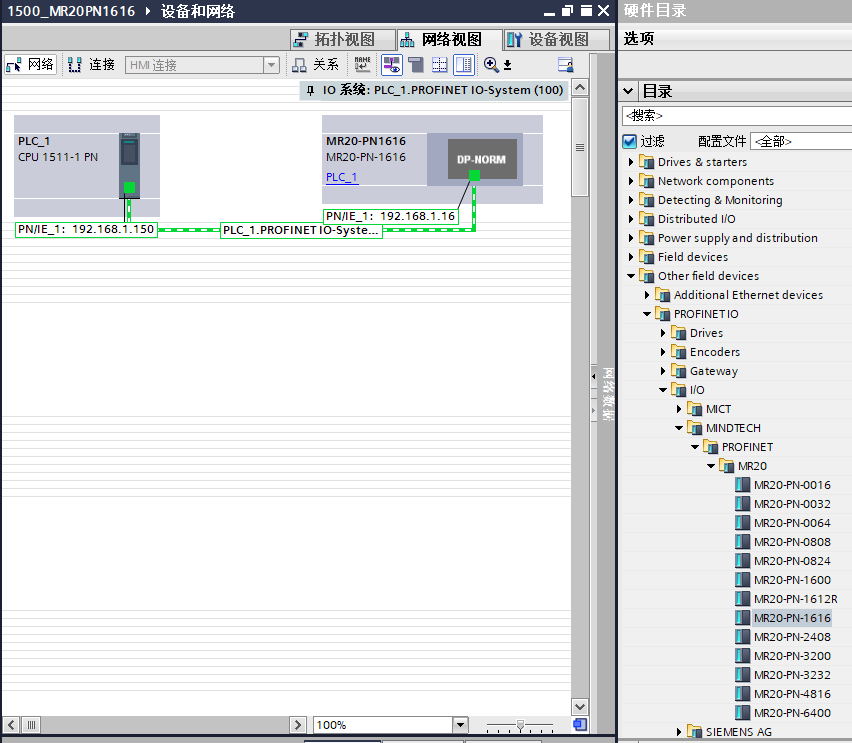Expand Power supply and distribution folder
Image resolution: width=852 pixels, height=743 pixels.
point(630,238)
